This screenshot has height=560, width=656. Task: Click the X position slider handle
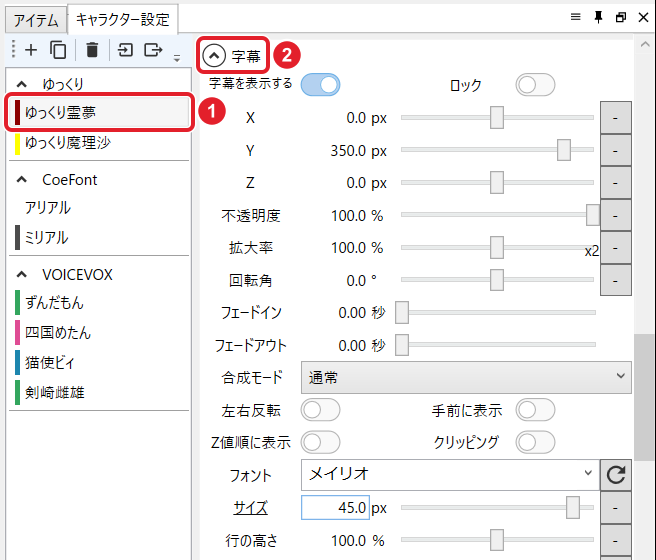click(497, 118)
